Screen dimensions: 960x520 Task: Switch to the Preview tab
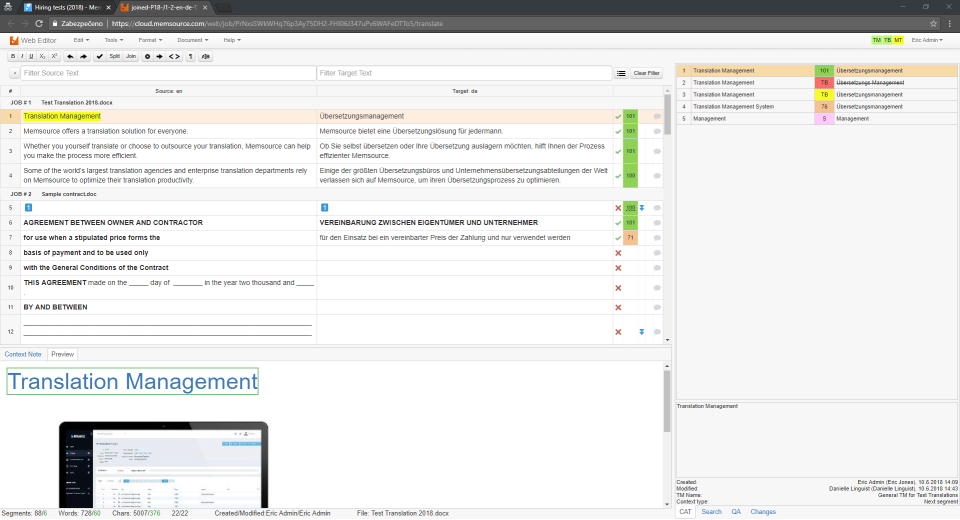pyautogui.click(x=62, y=355)
